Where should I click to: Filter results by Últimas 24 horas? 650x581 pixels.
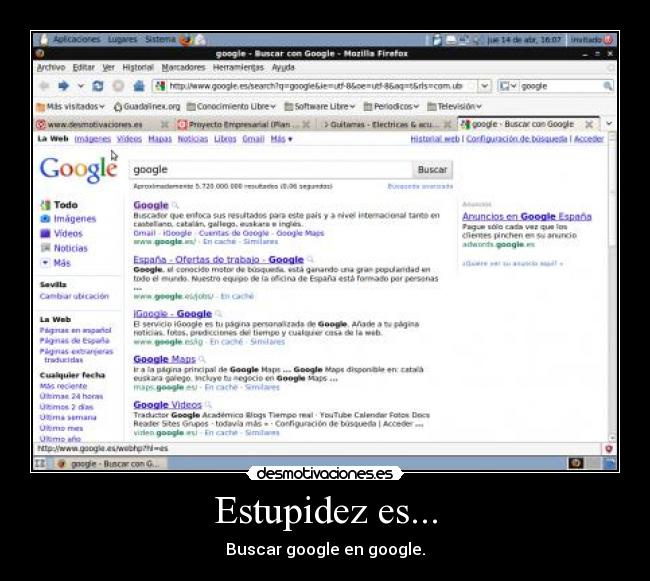point(71,396)
